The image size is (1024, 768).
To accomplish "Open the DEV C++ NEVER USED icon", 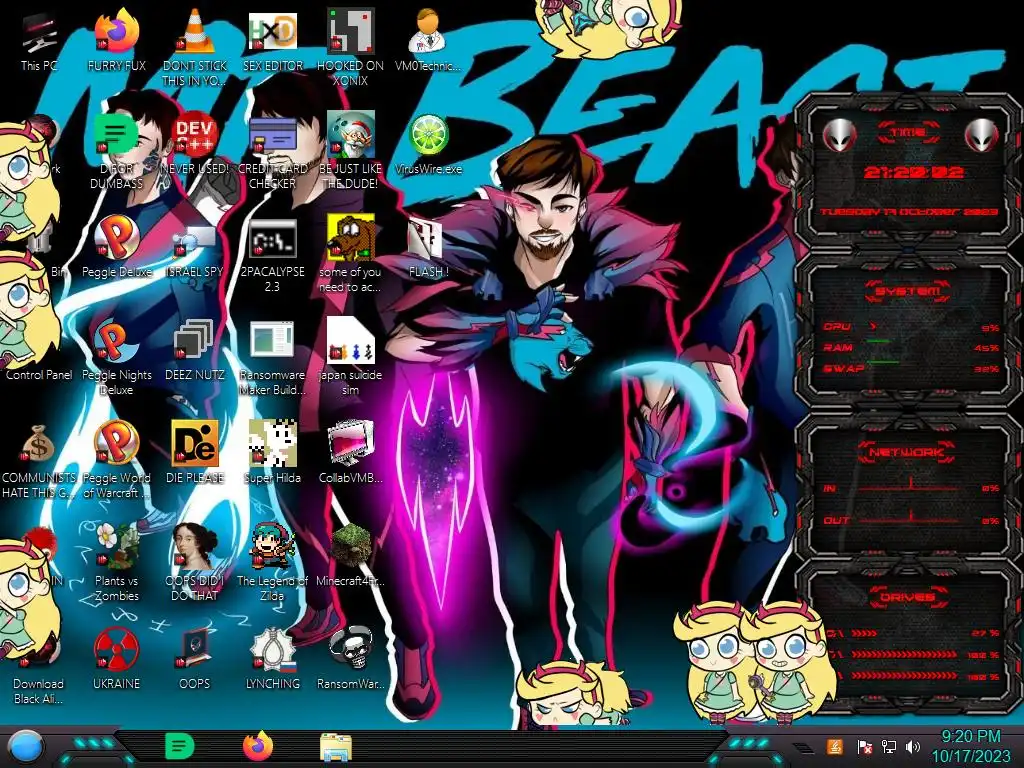I will point(195,135).
